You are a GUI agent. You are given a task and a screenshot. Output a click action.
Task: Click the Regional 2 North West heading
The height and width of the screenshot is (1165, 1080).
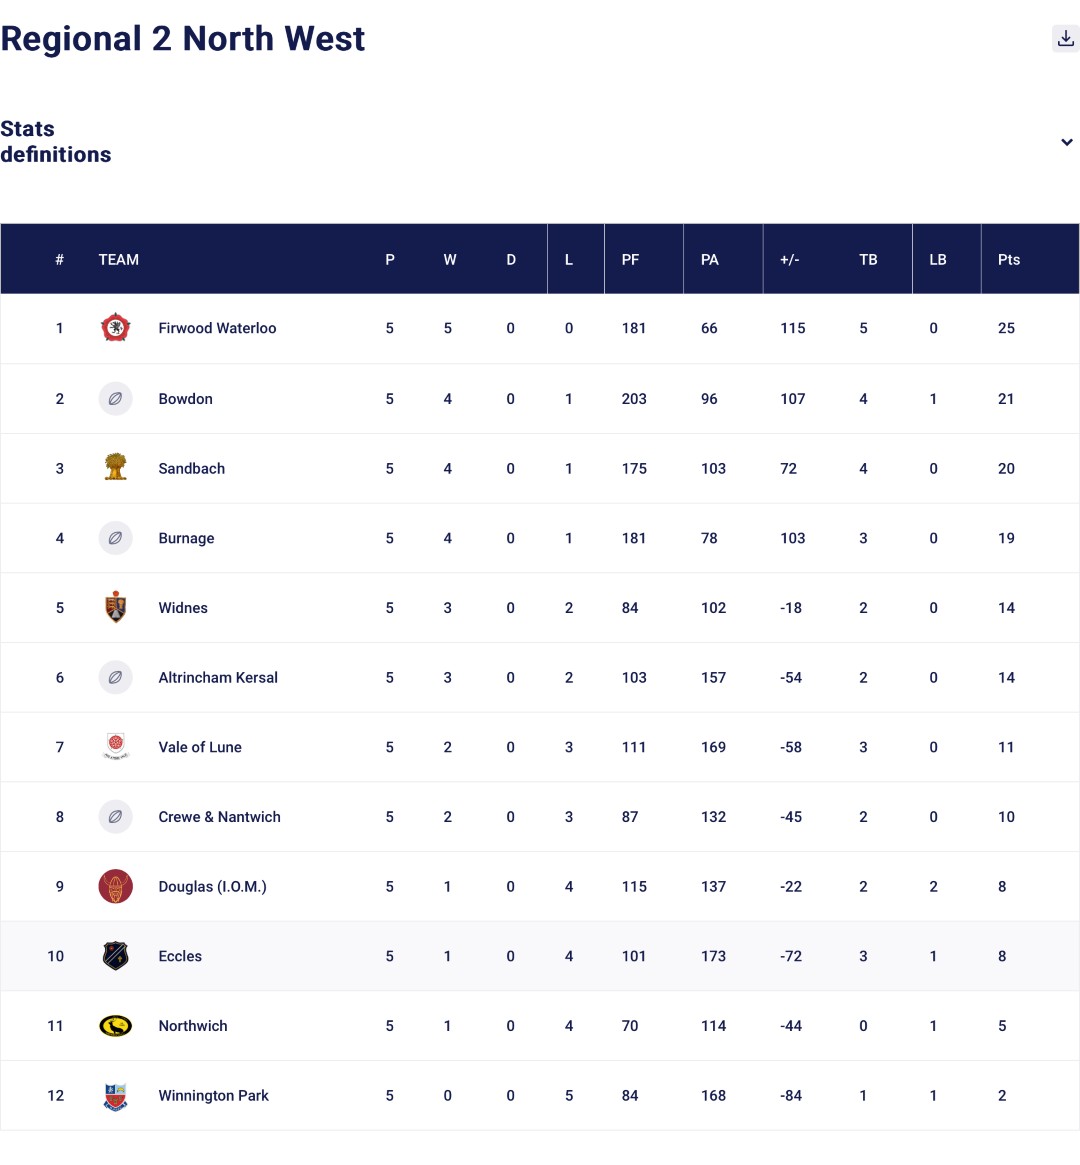pos(183,39)
